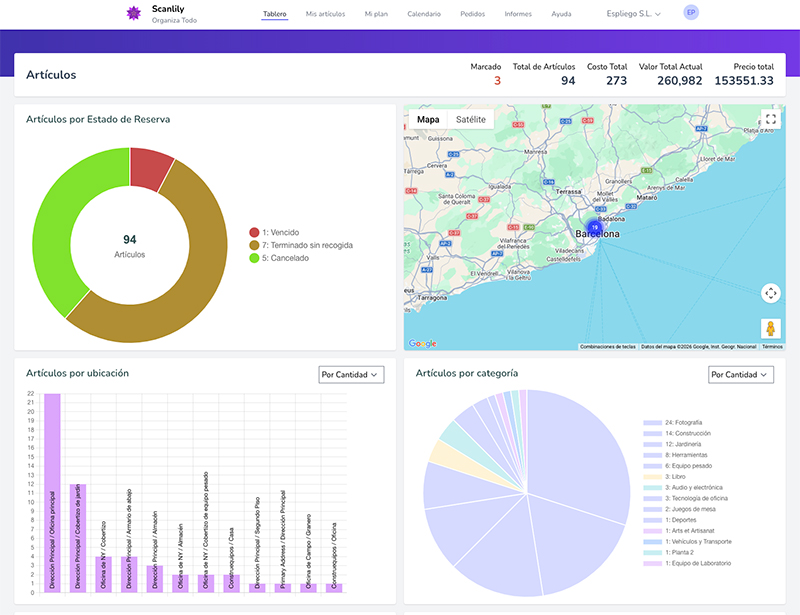Open Mis artículos in the navigation
Image resolution: width=800 pixels, height=615 pixels.
[326, 14]
